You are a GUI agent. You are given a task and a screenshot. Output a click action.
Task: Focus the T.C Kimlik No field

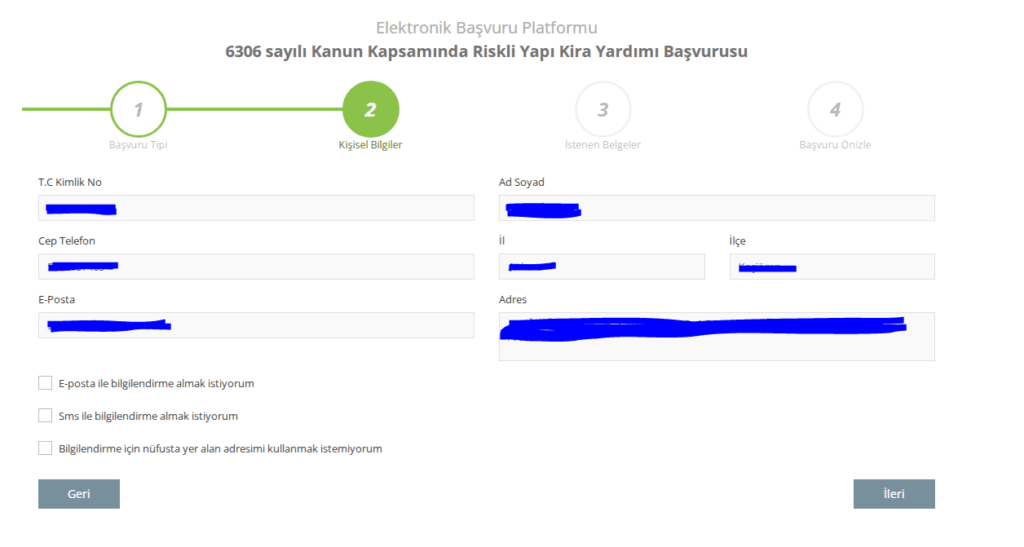click(x=256, y=208)
